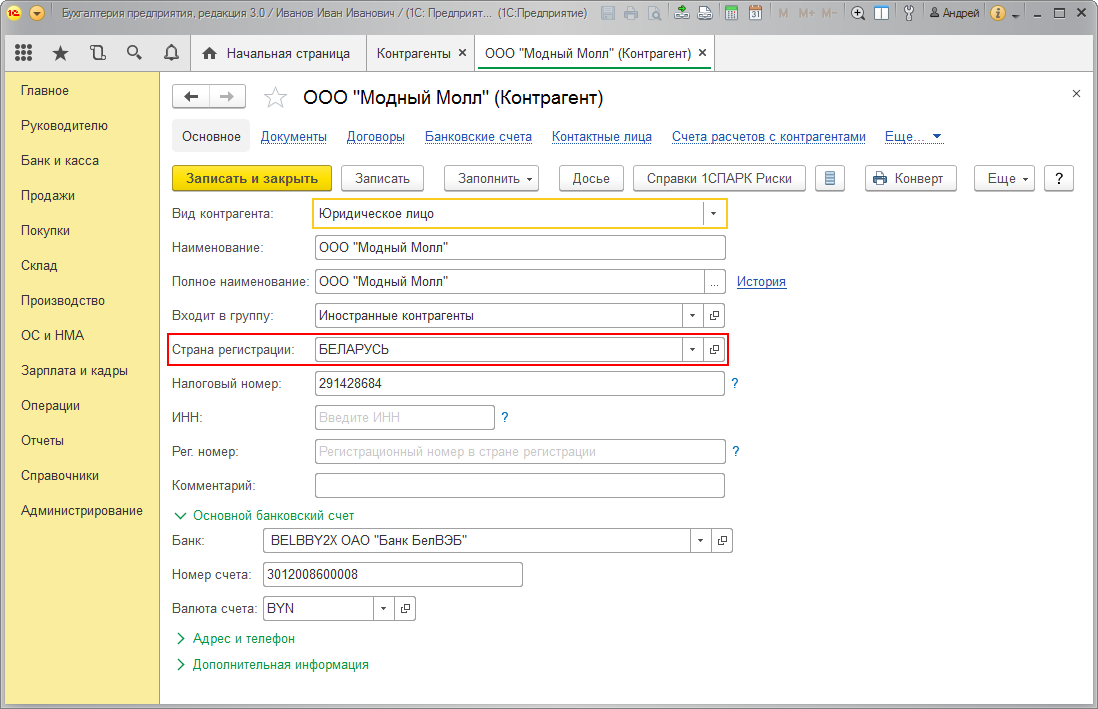Open history scroll icon in top panel
The image size is (1098, 709).
click(x=97, y=53)
